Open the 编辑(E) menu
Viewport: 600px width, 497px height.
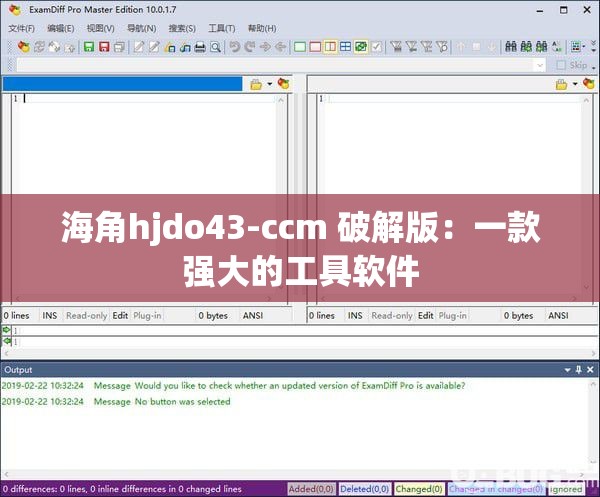point(60,28)
